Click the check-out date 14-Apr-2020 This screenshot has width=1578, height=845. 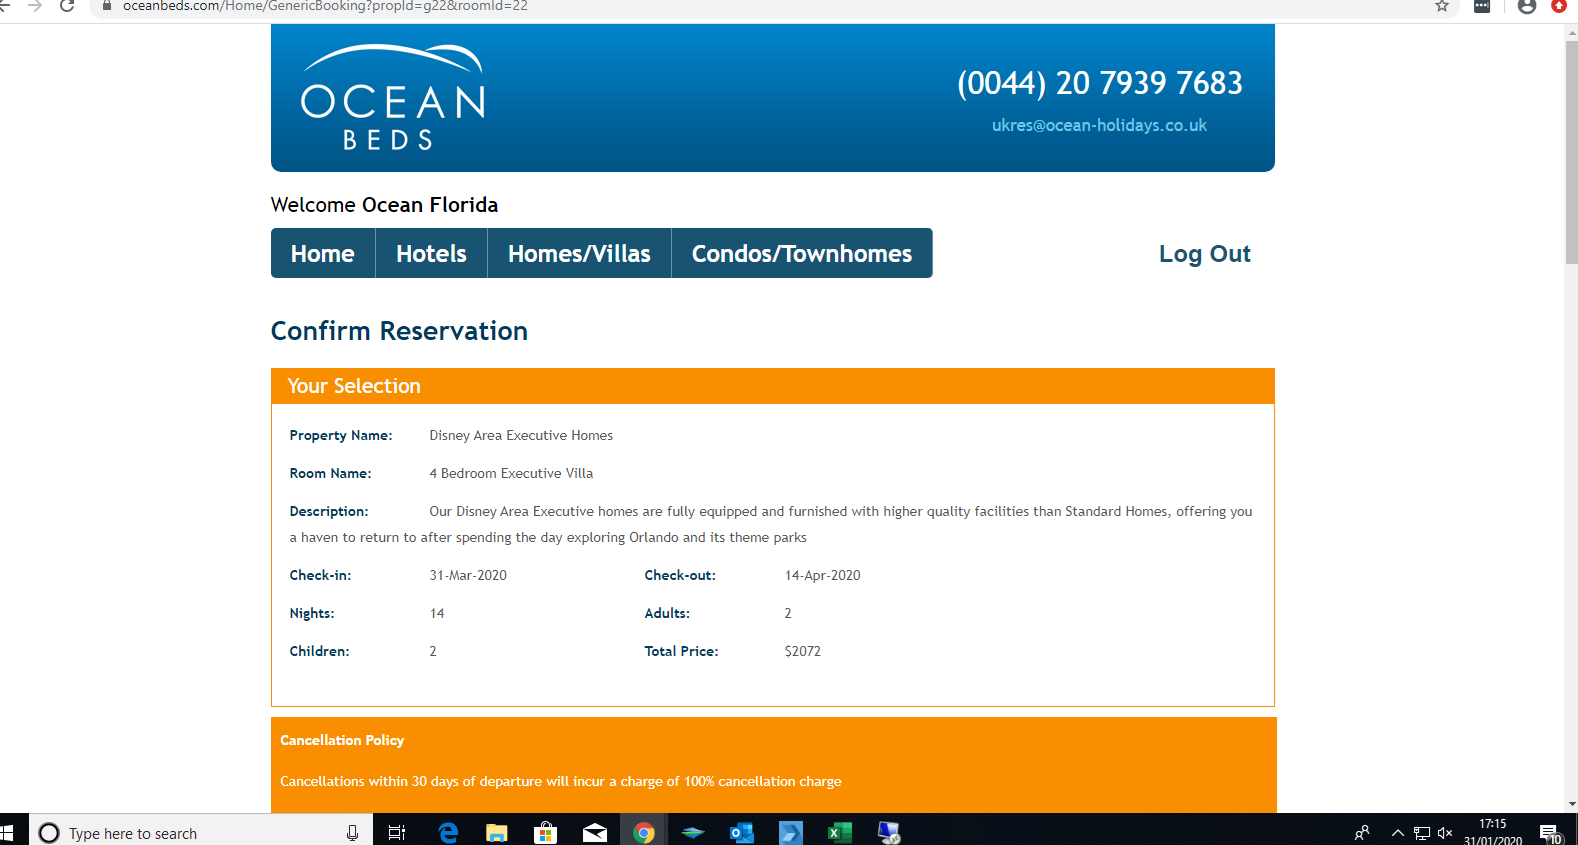[822, 575]
